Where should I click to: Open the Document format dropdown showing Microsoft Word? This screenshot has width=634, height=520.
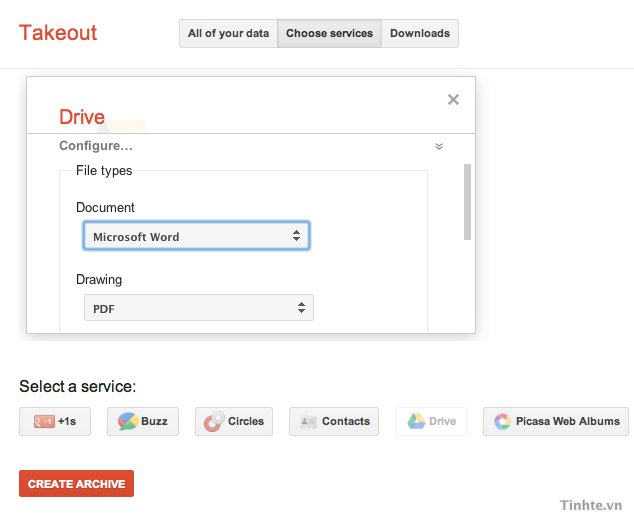click(x=197, y=236)
